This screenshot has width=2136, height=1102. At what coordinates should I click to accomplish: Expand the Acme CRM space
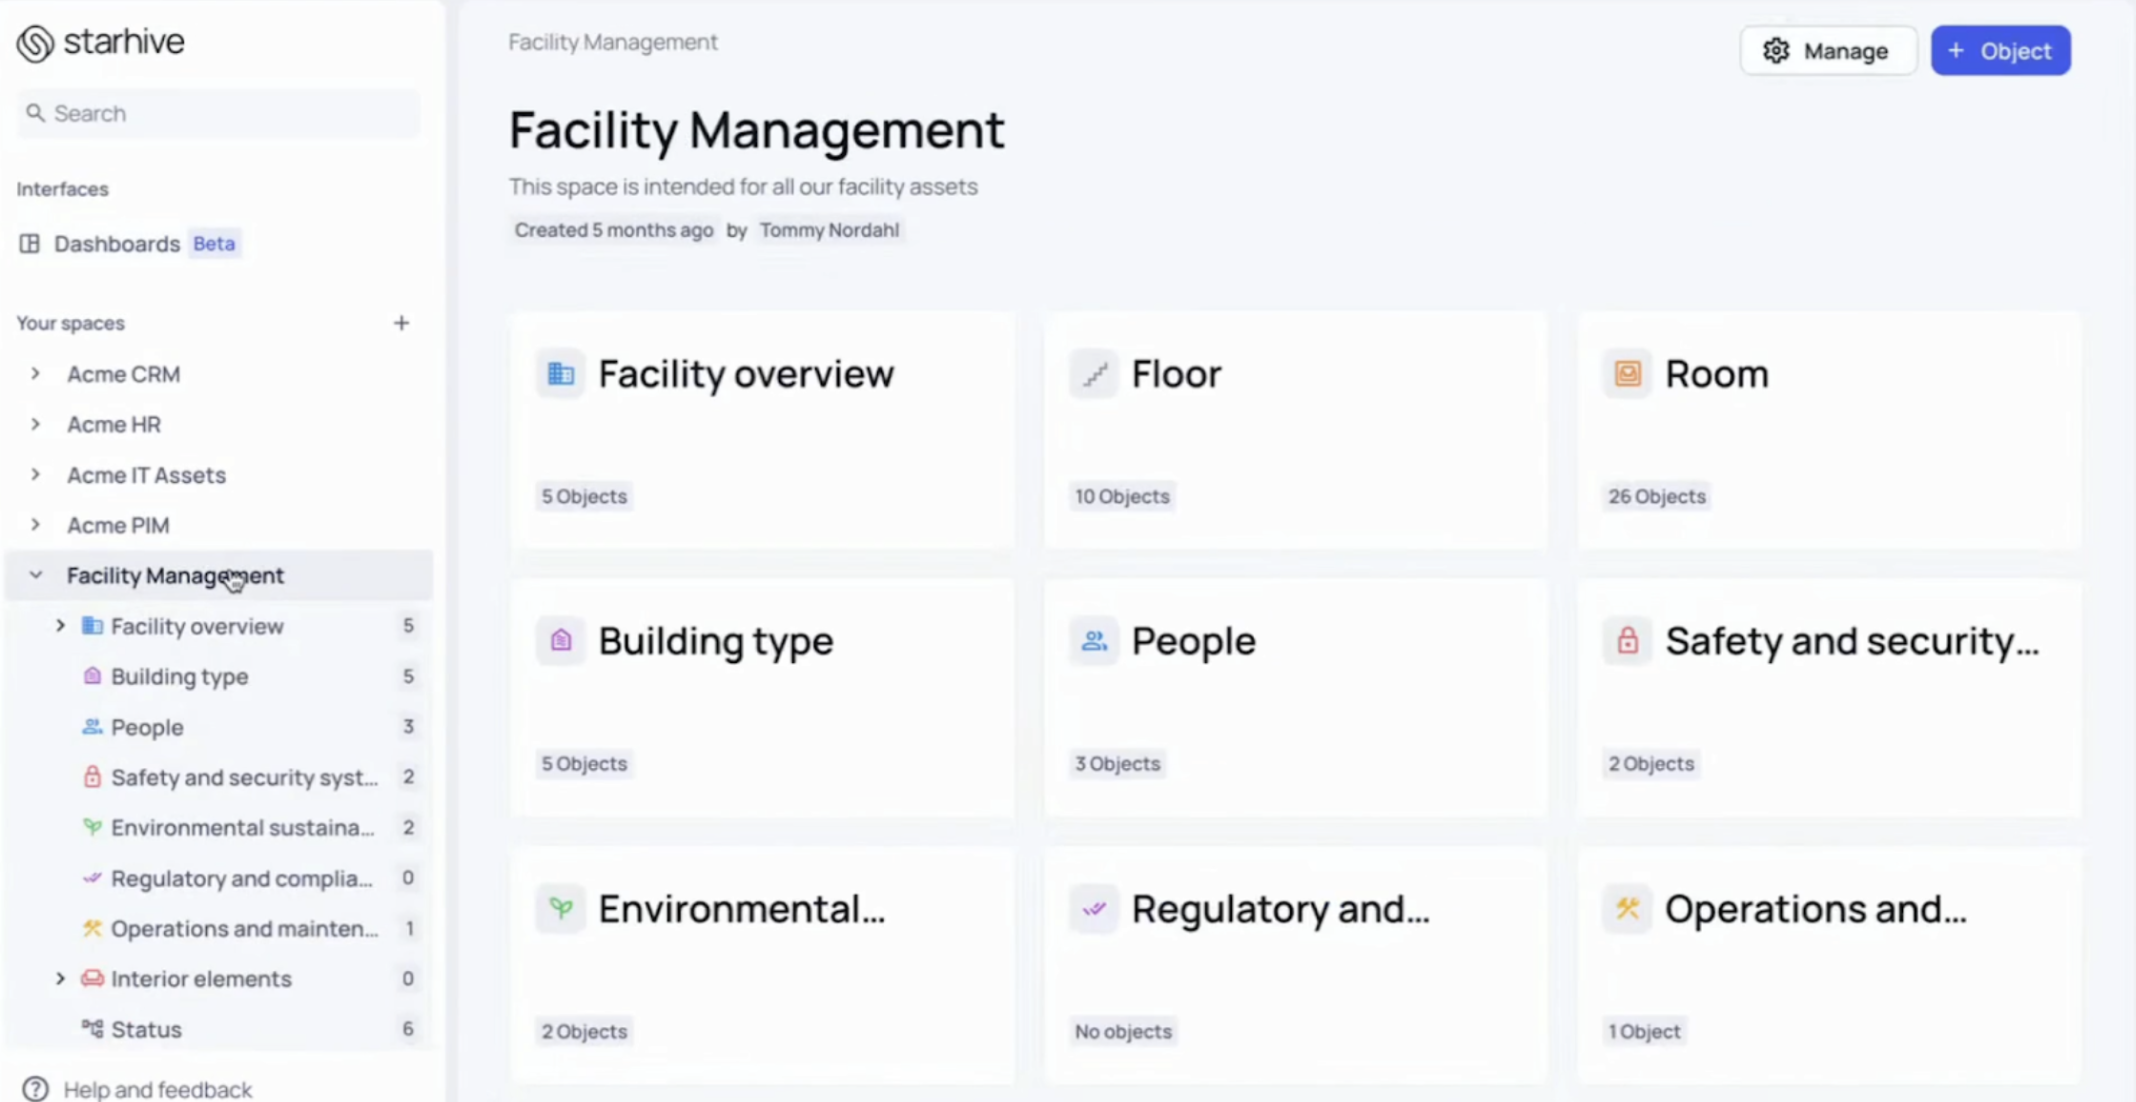pyautogui.click(x=36, y=373)
